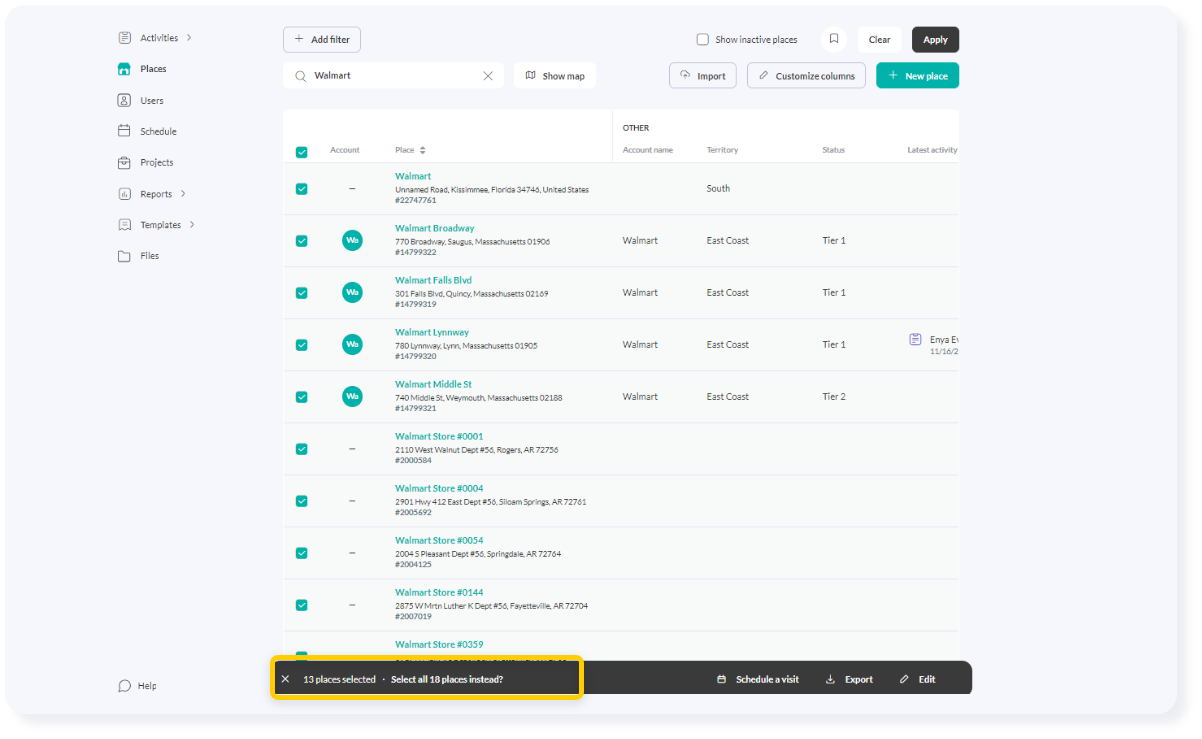Click the Walmart Lynnway account avatar
Screen dimensions: 1202x739
[x=352, y=345]
